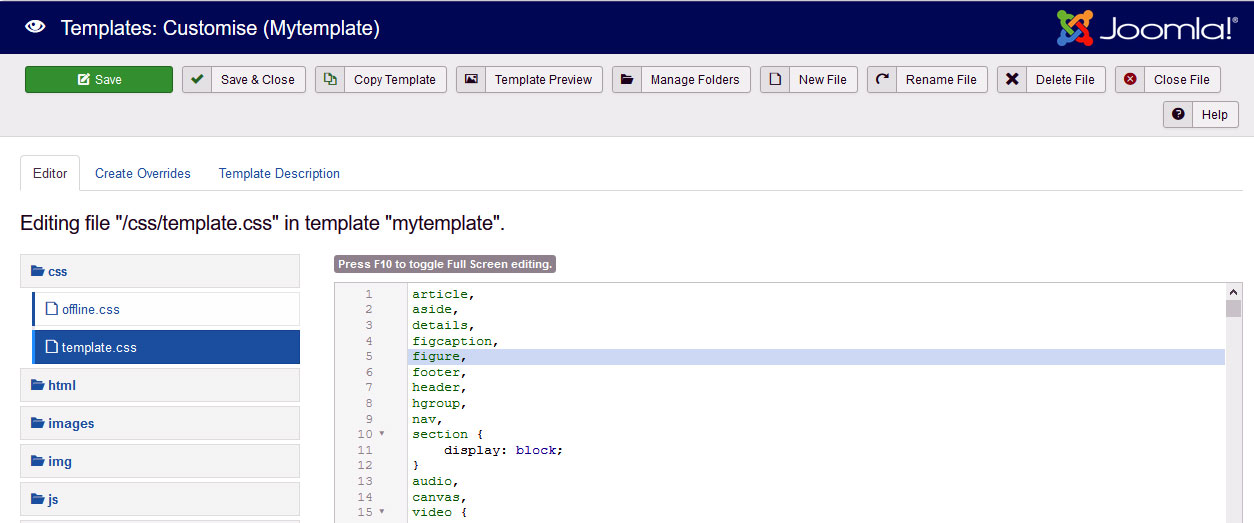Click the New File page icon

[x=775, y=80]
